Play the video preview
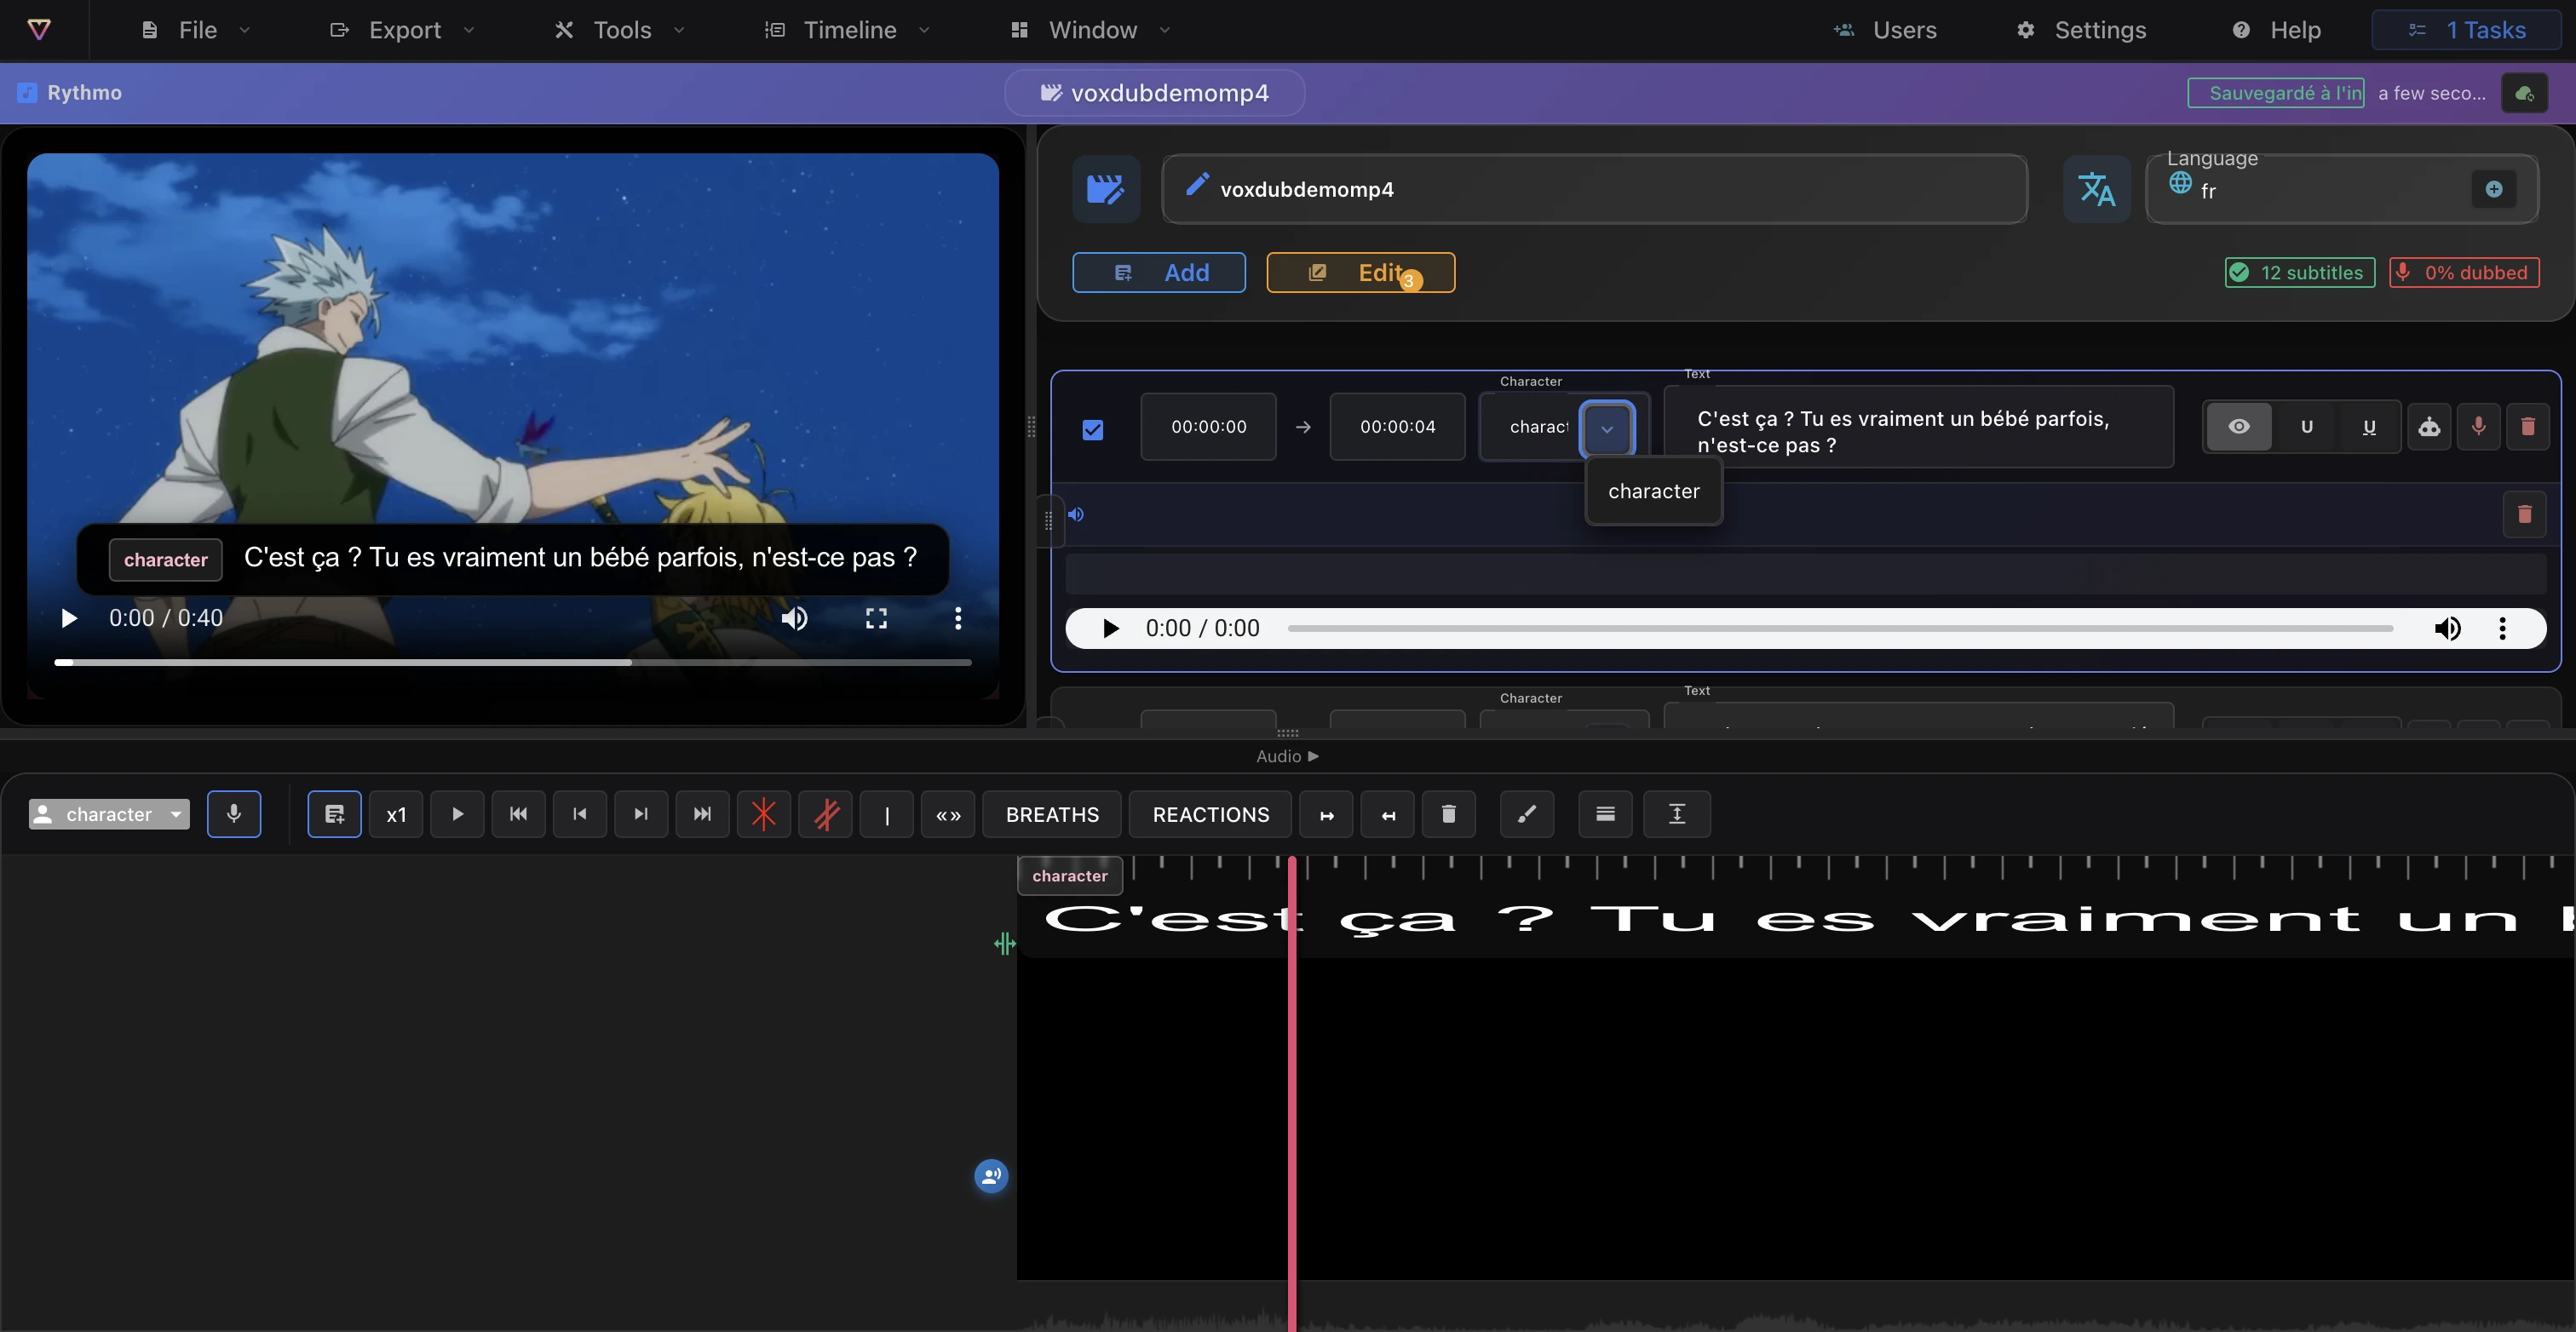Viewport: 2576px width, 1332px height. tap(69, 618)
